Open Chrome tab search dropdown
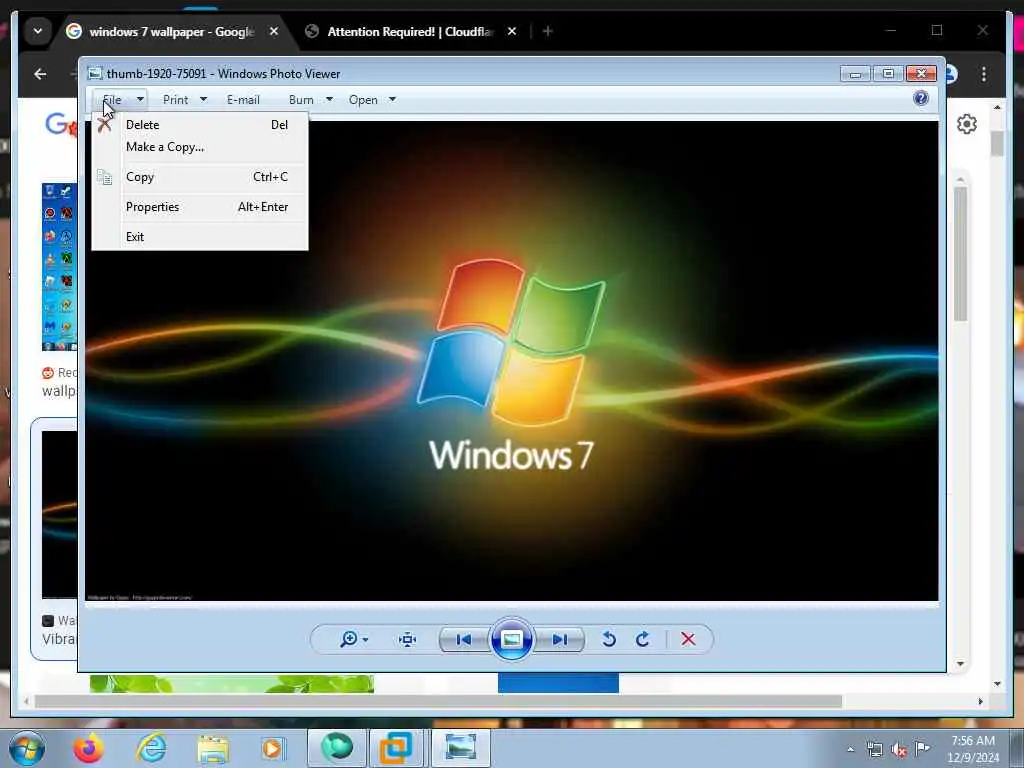 (38, 31)
